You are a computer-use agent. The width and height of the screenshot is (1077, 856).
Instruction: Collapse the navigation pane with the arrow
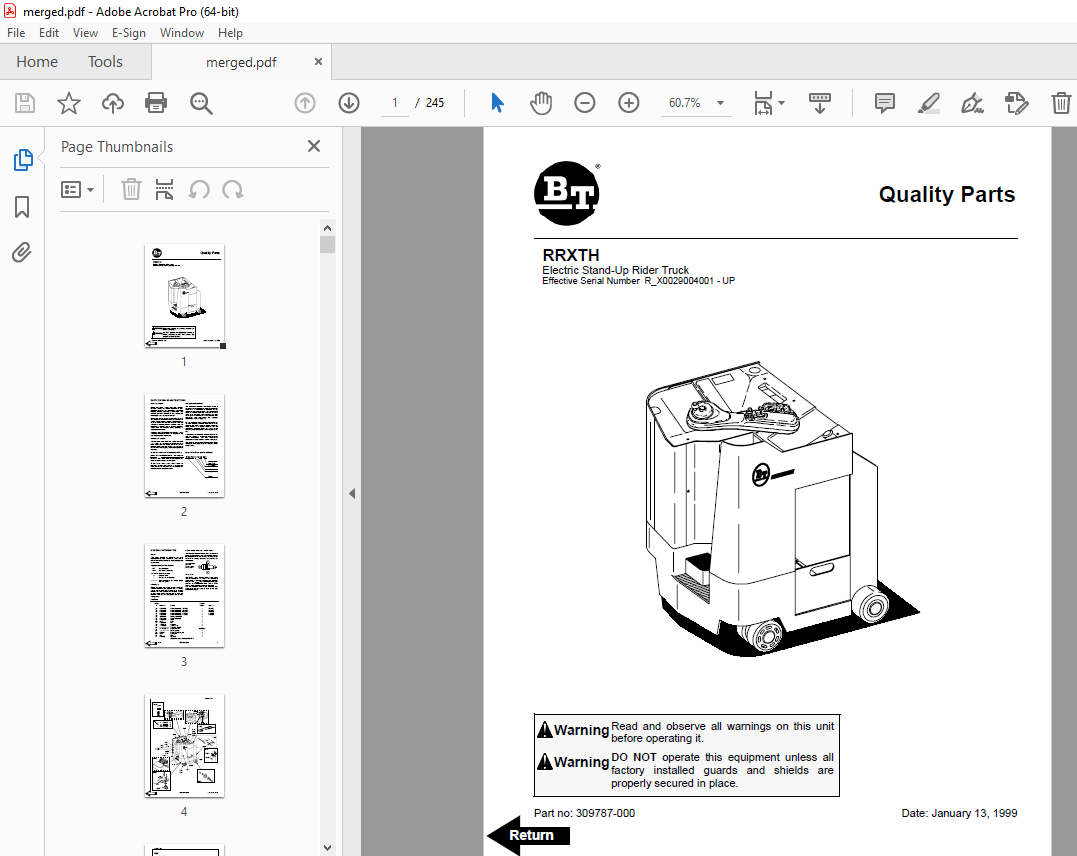pyautogui.click(x=352, y=493)
